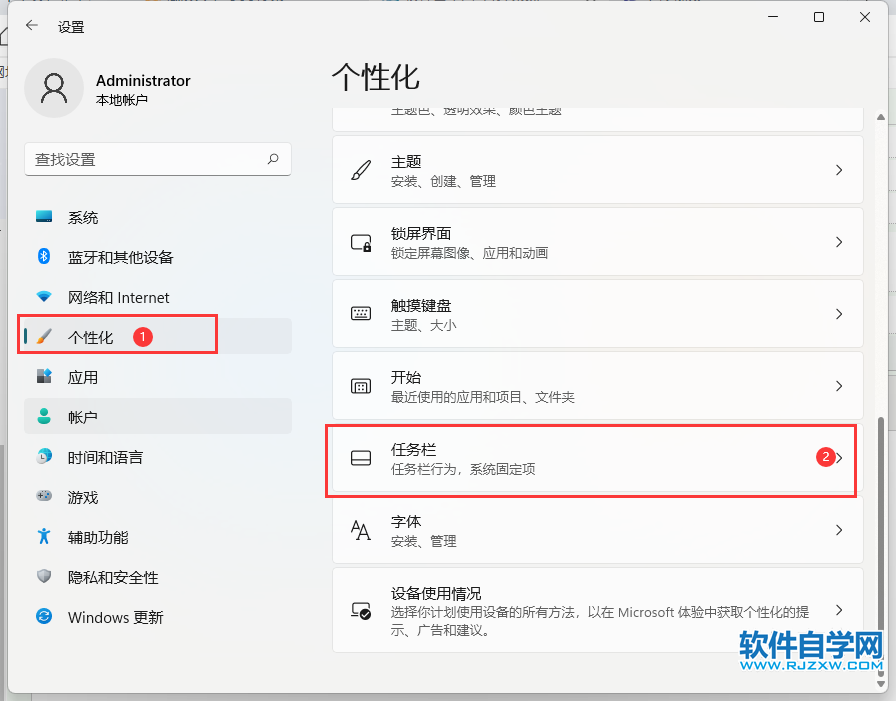Expand the 锁屏界面 lock screen chevron
The height and width of the screenshot is (701, 896).
[839, 243]
